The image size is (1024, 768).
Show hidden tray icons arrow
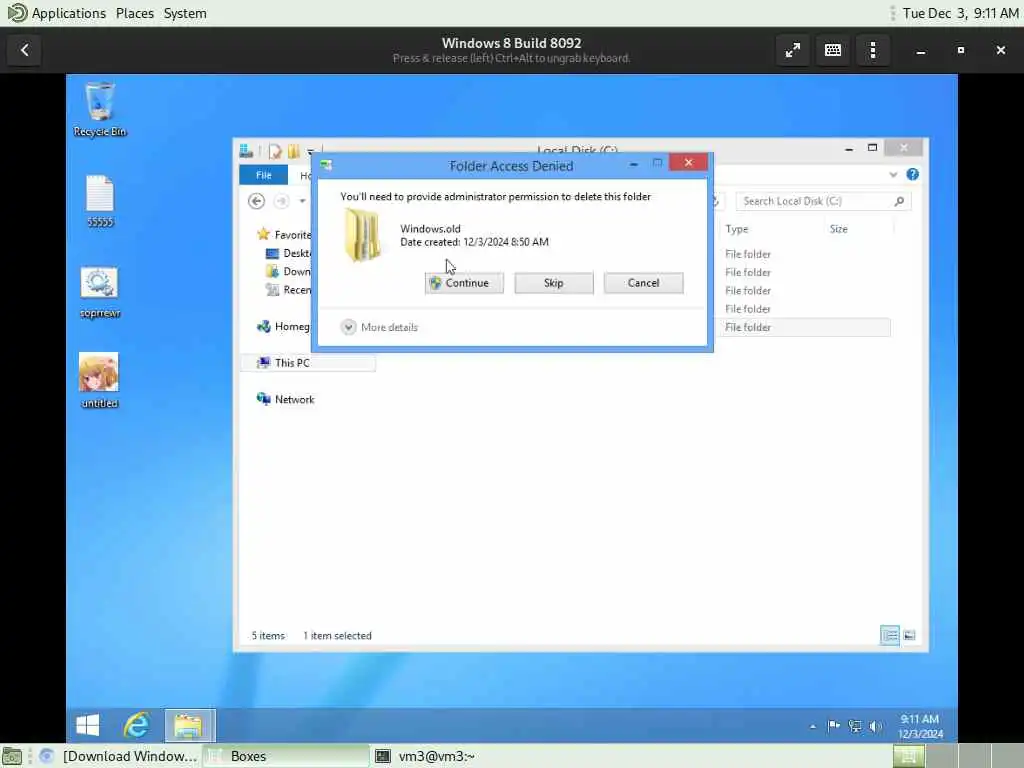(x=812, y=726)
